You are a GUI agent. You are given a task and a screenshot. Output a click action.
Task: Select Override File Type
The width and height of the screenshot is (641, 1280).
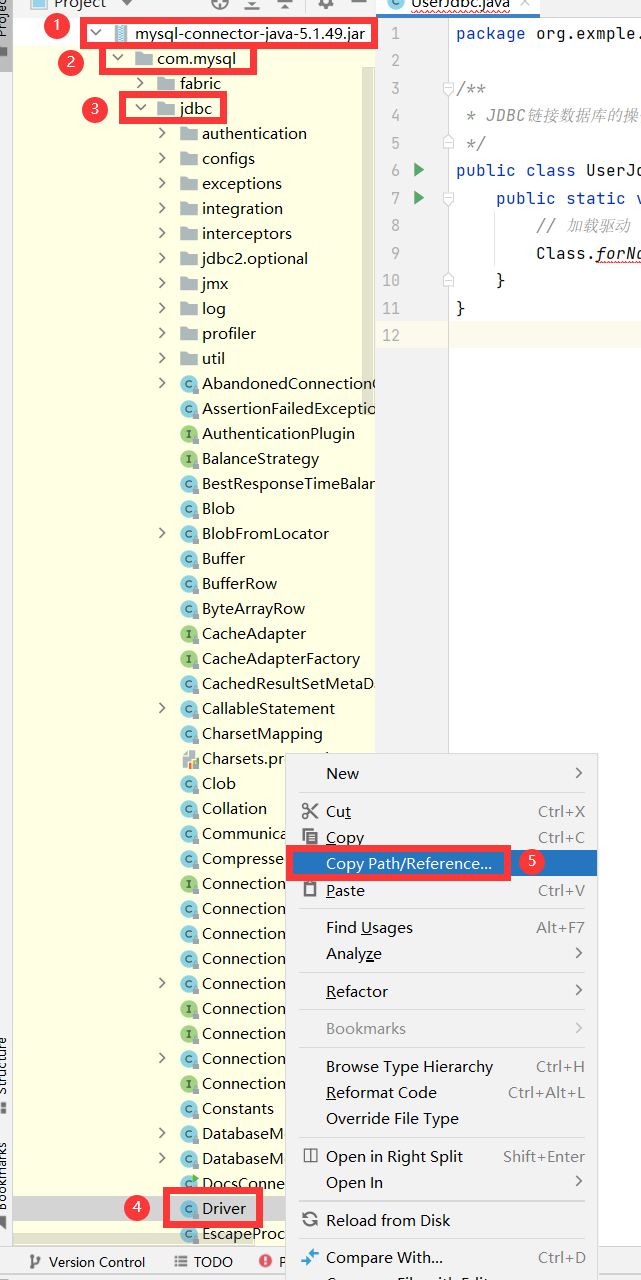(442, 1118)
